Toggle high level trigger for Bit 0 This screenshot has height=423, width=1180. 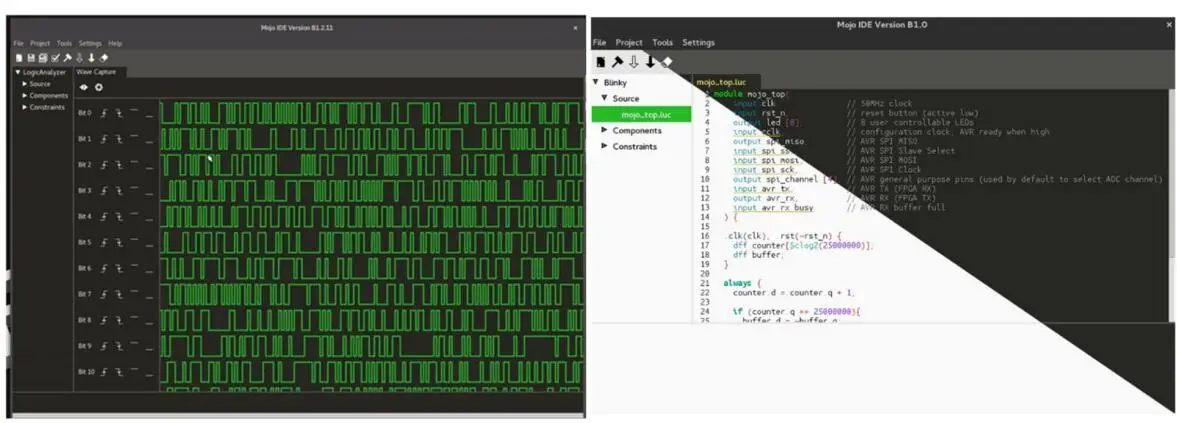pos(134,110)
